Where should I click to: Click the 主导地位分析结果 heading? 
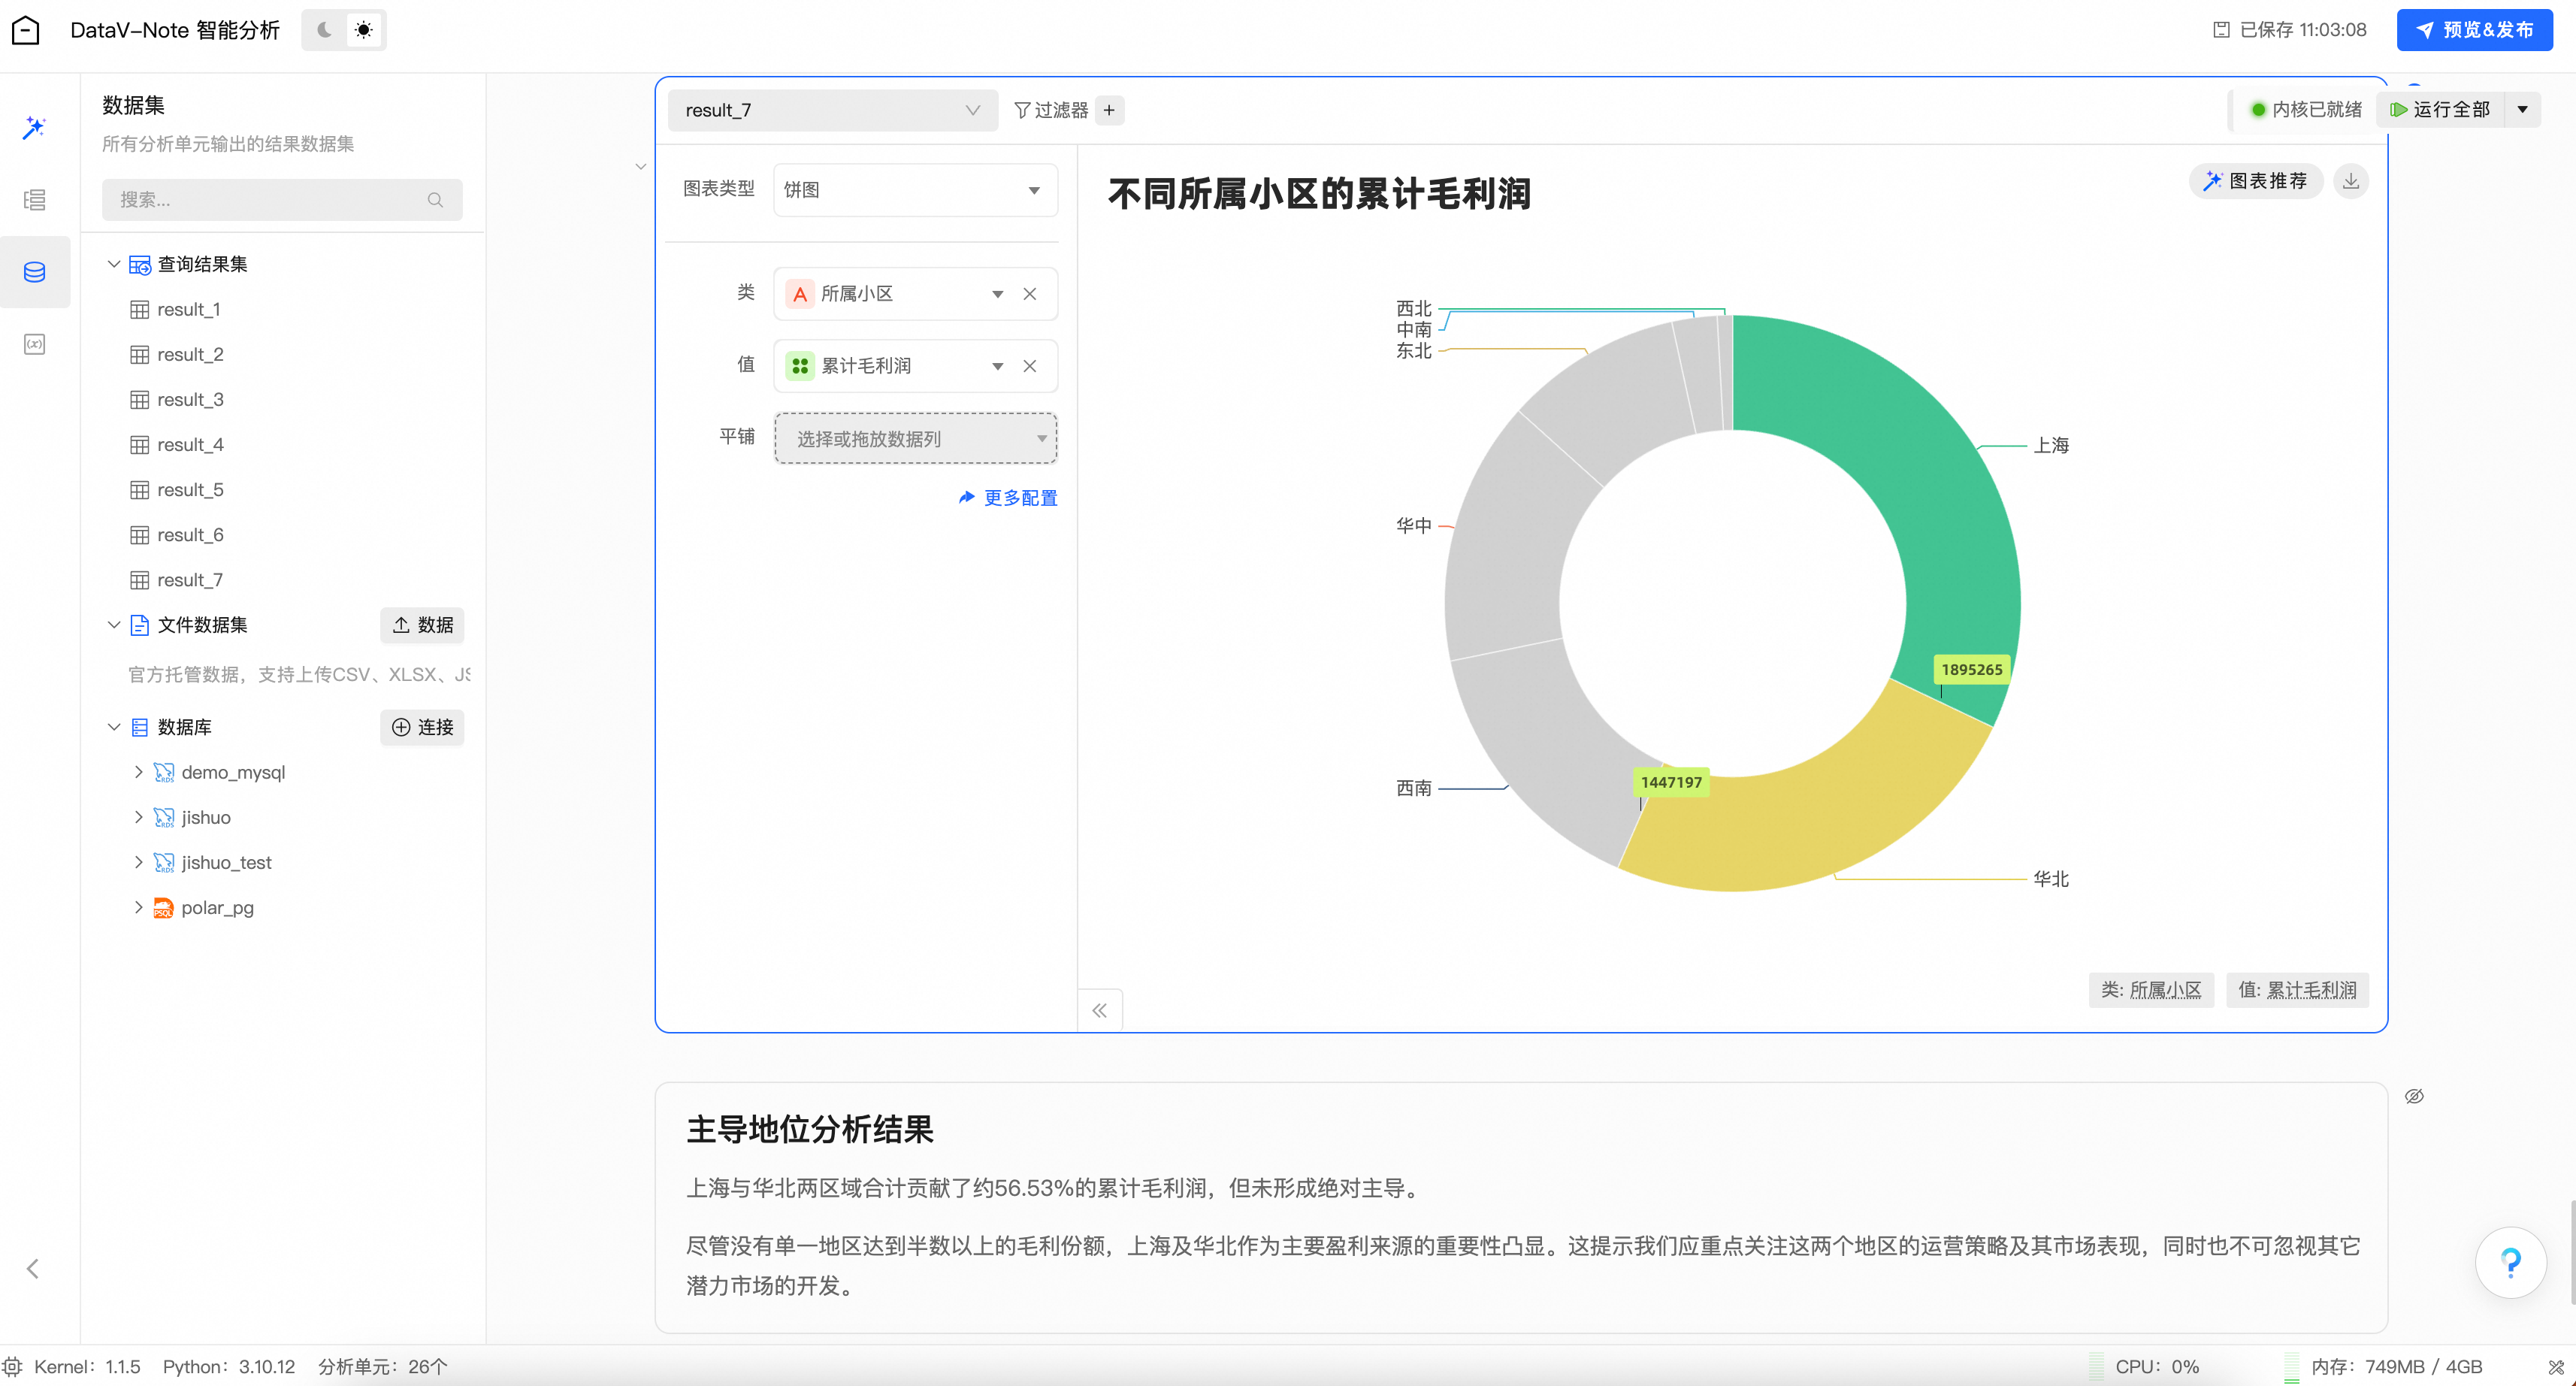[x=810, y=1129]
